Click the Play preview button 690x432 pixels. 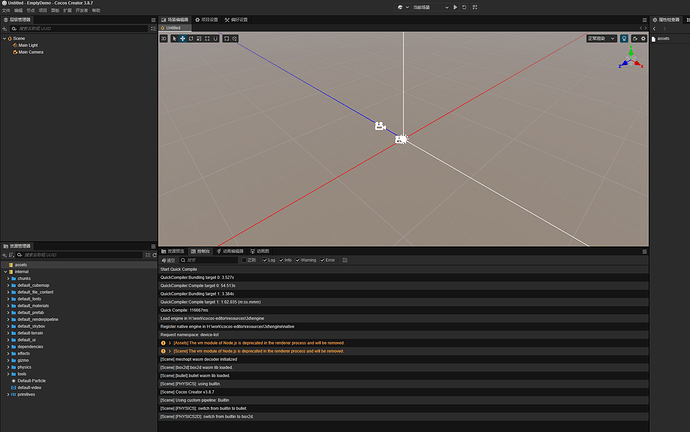pyautogui.click(x=455, y=7)
